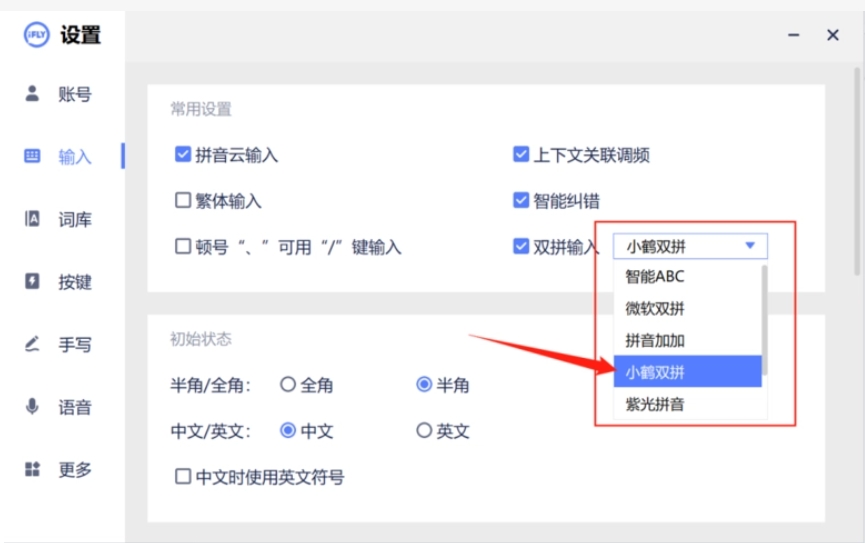Screen dimensions: 865x543
Task: Click the blue dropdown arrow of 双拼 scheme
Action: [x=750, y=246]
